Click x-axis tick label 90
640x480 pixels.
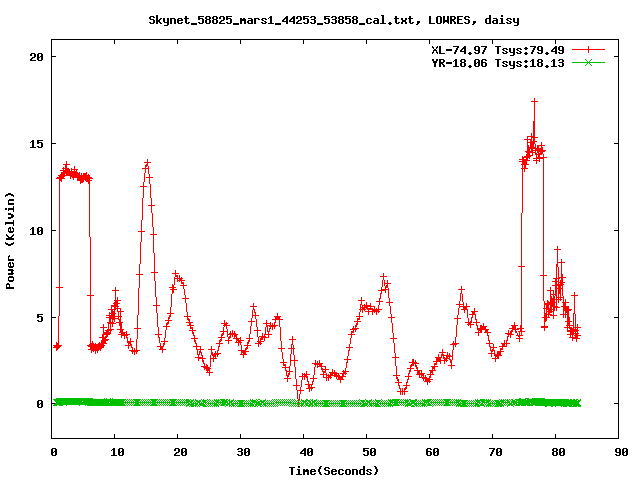621,452
